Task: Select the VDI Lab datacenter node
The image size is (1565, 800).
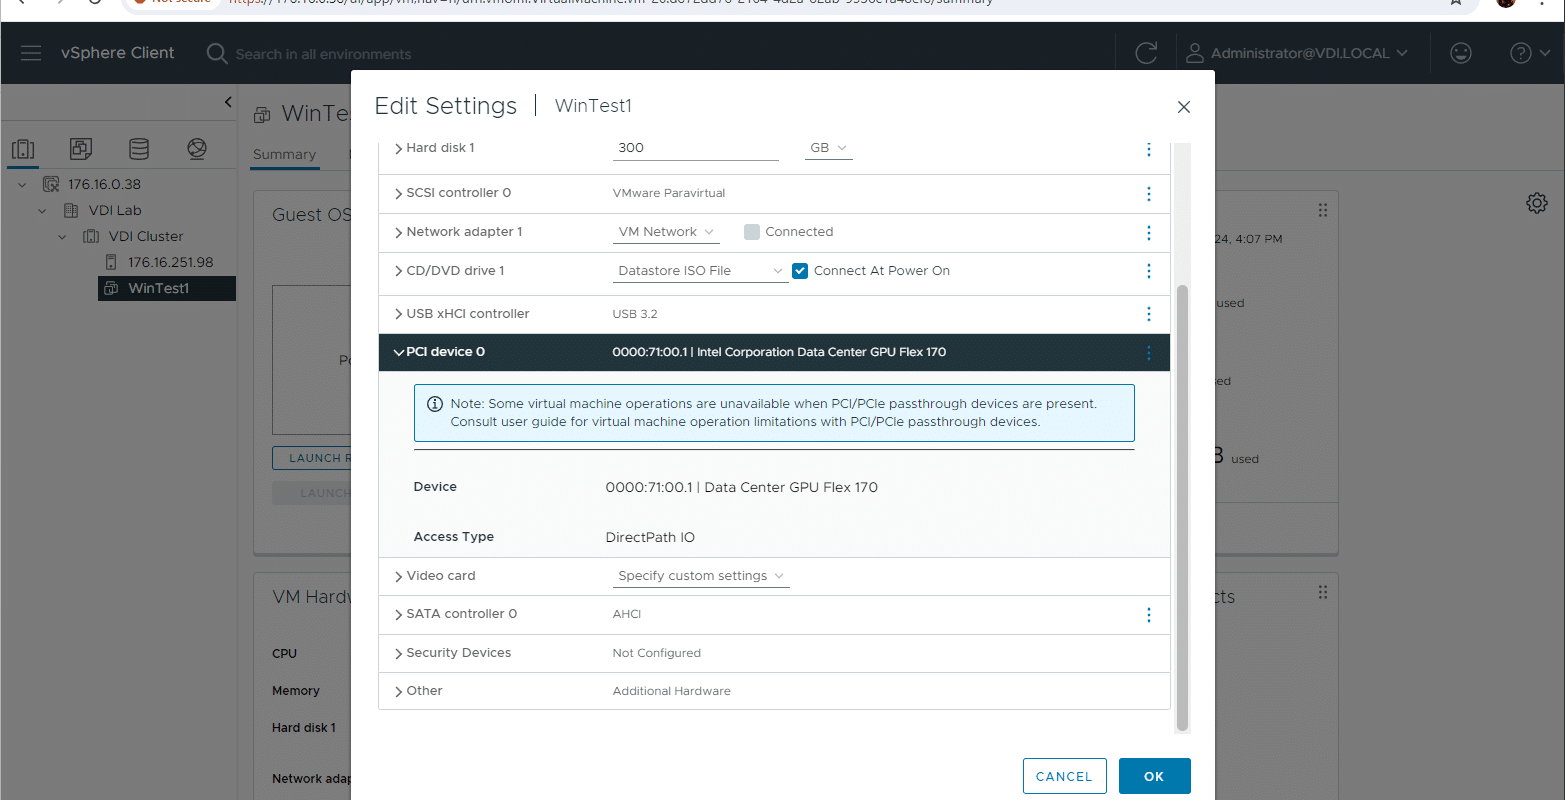Action: coord(115,210)
